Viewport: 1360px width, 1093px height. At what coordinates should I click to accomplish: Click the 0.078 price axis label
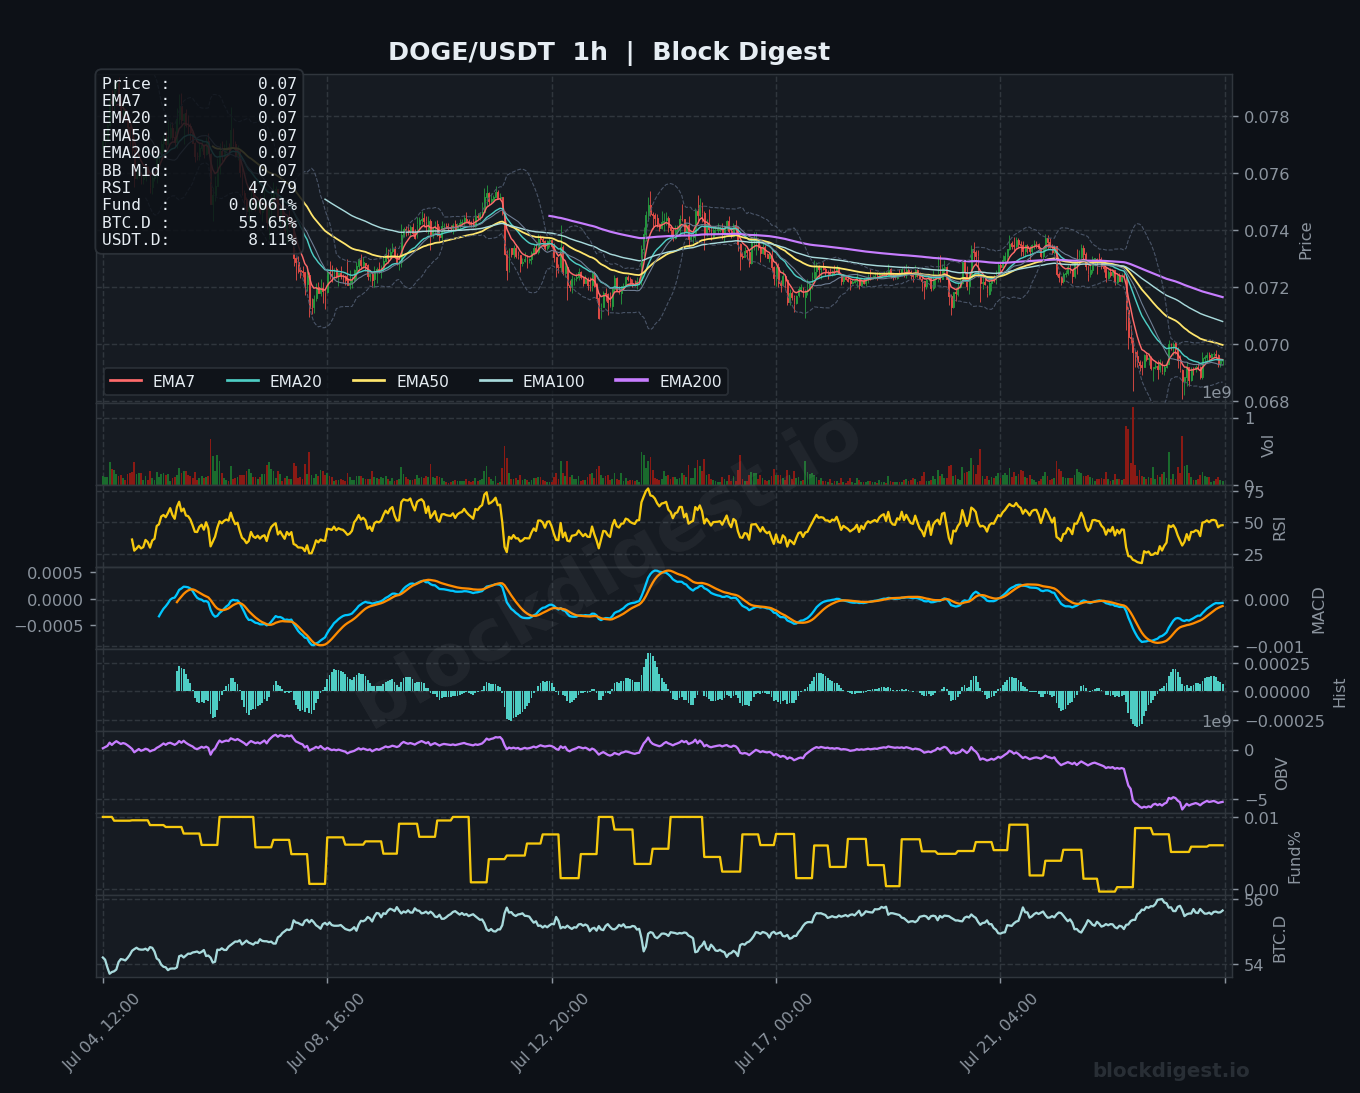click(1266, 117)
